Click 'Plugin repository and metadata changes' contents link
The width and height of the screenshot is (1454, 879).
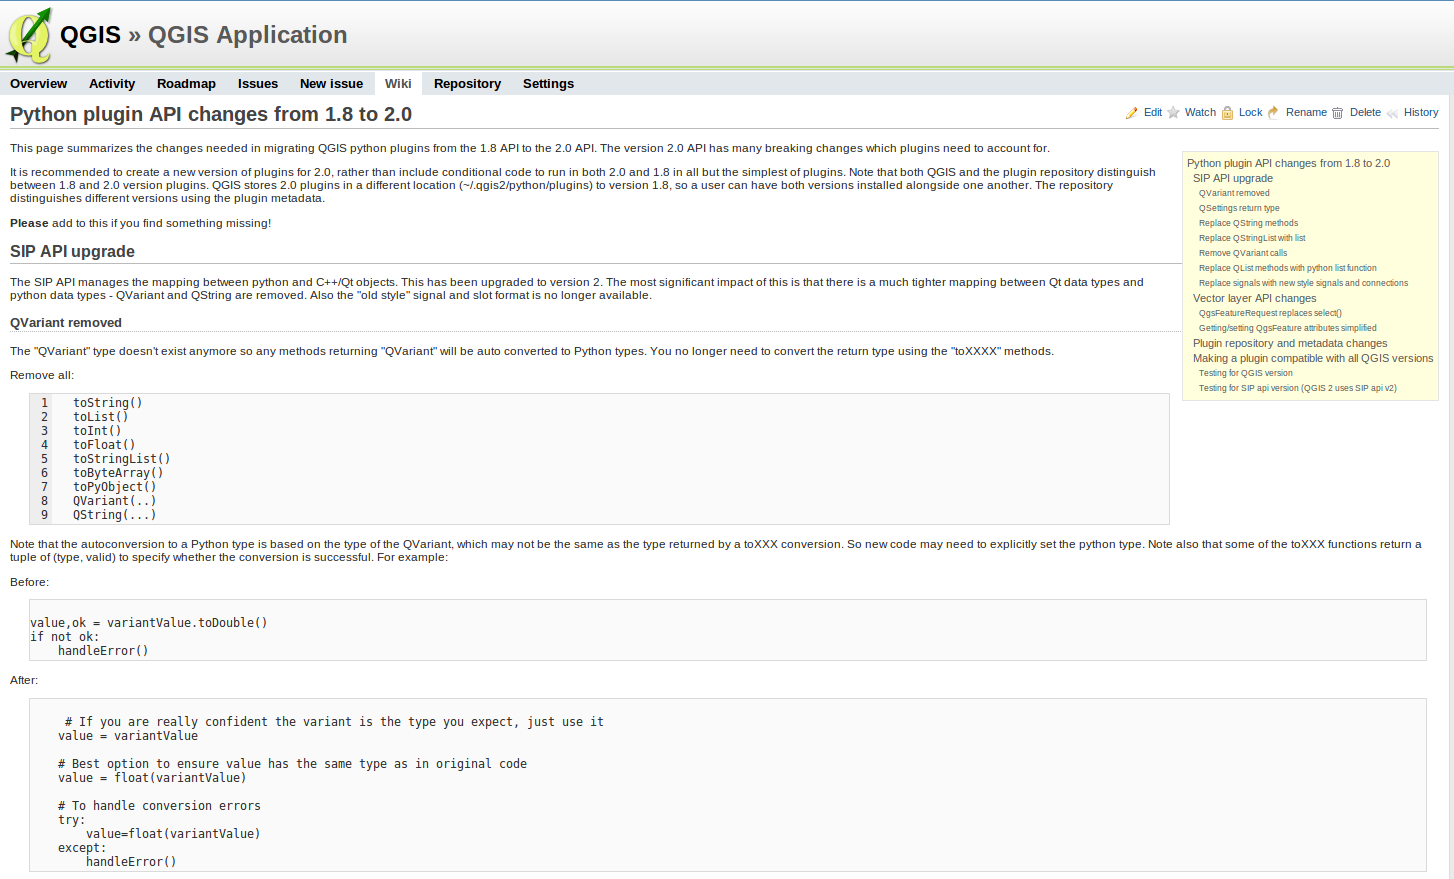pyautogui.click(x=1289, y=343)
